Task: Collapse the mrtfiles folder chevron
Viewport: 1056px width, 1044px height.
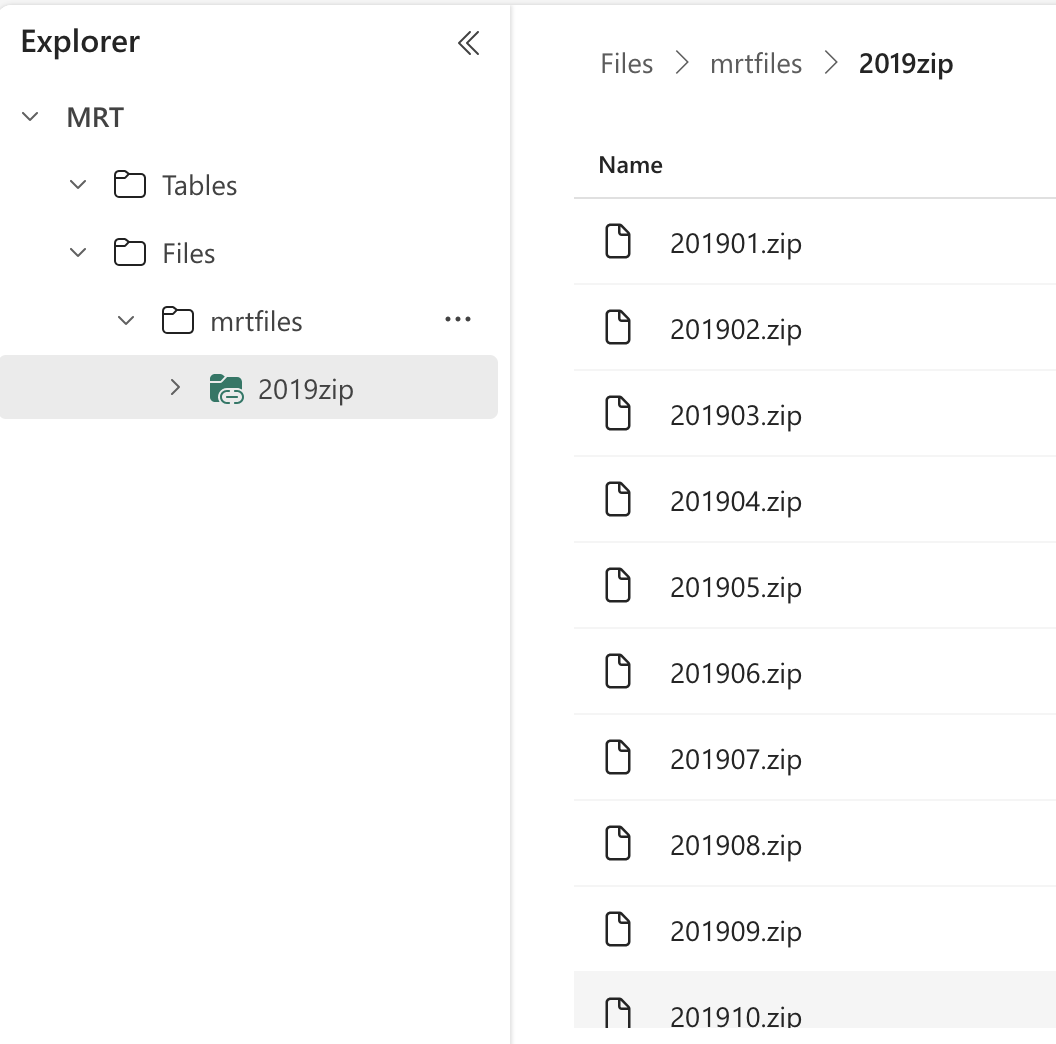Action: 126,321
